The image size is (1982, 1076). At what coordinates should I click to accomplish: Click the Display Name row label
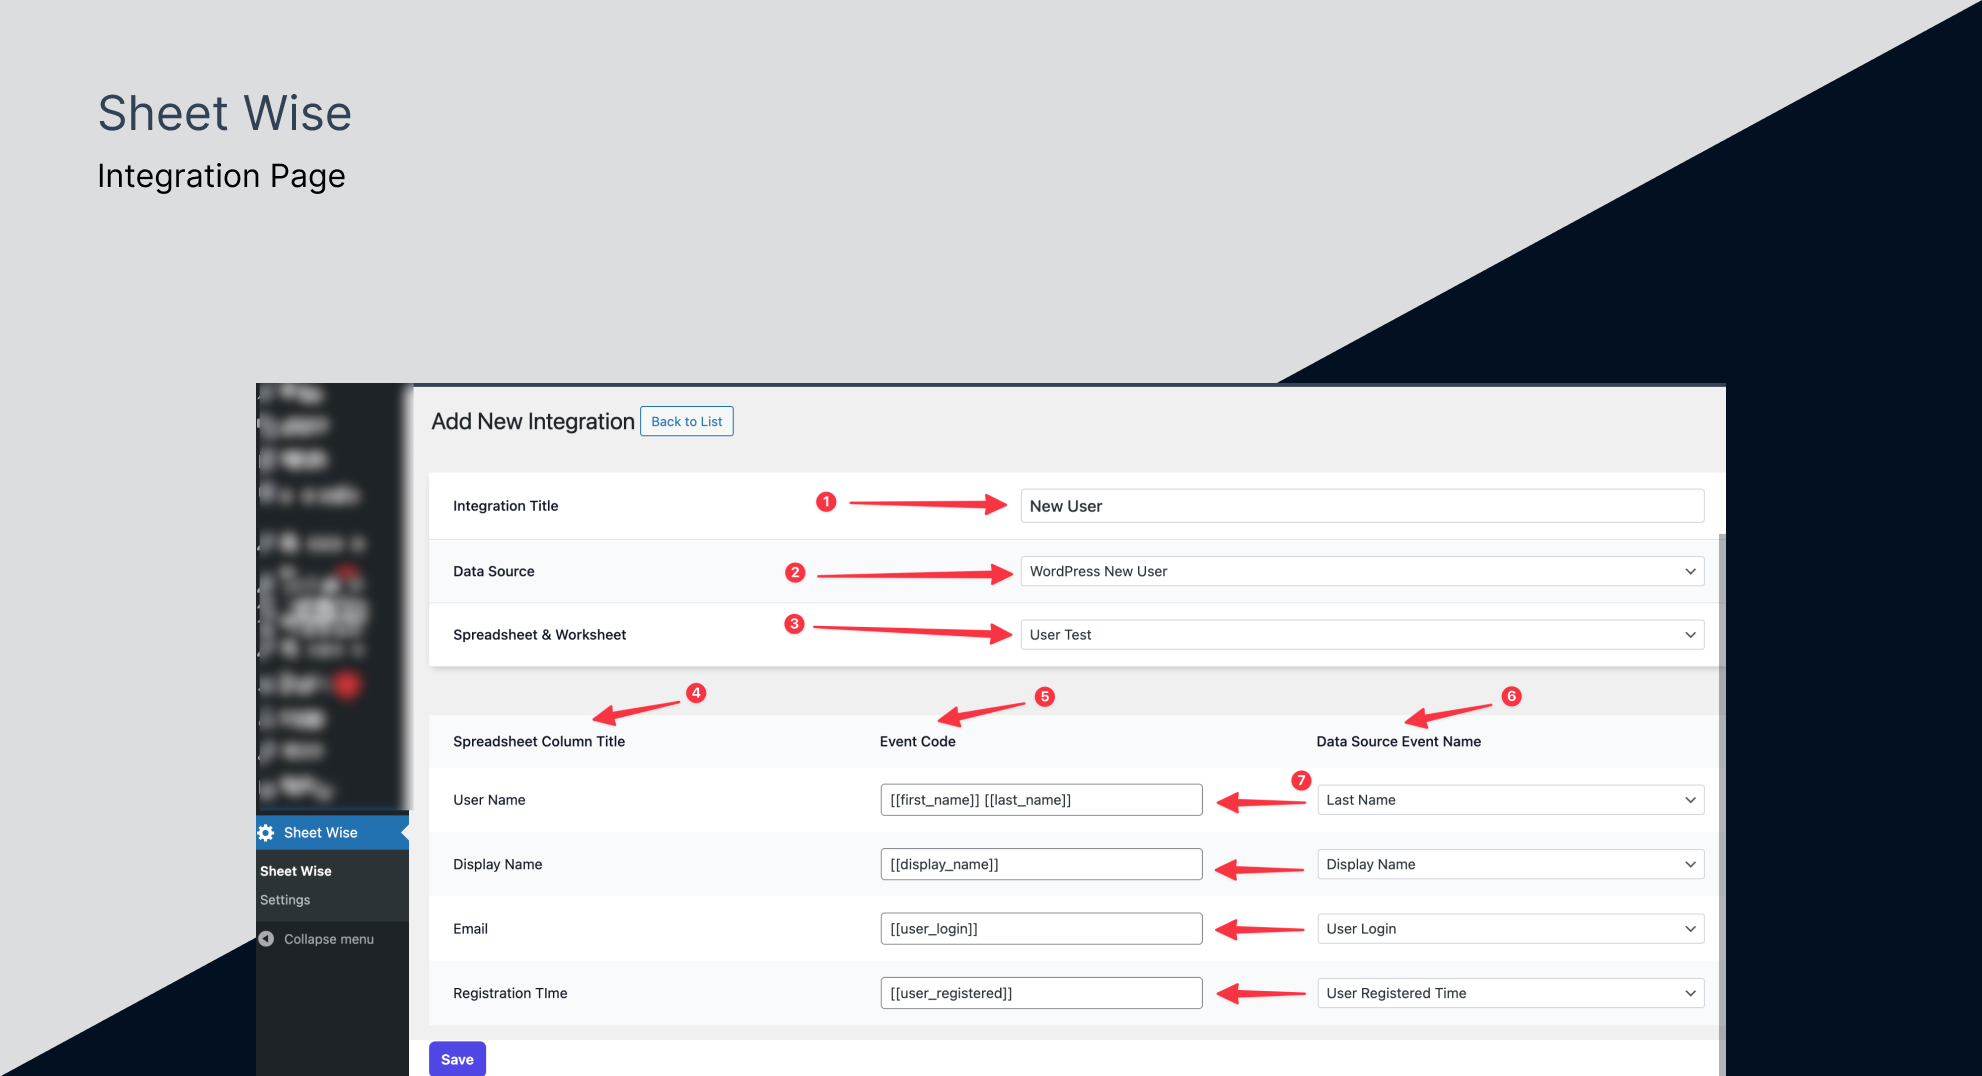click(x=497, y=864)
